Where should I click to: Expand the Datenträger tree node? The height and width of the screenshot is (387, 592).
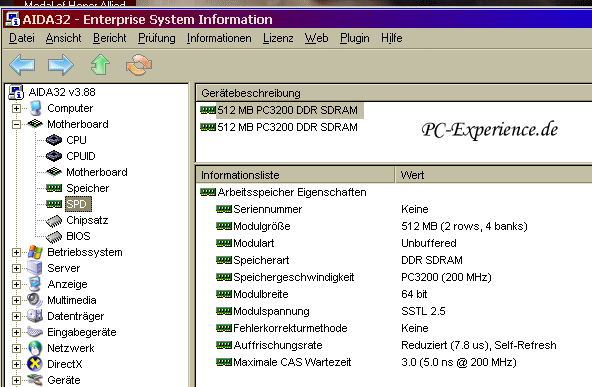[16, 316]
